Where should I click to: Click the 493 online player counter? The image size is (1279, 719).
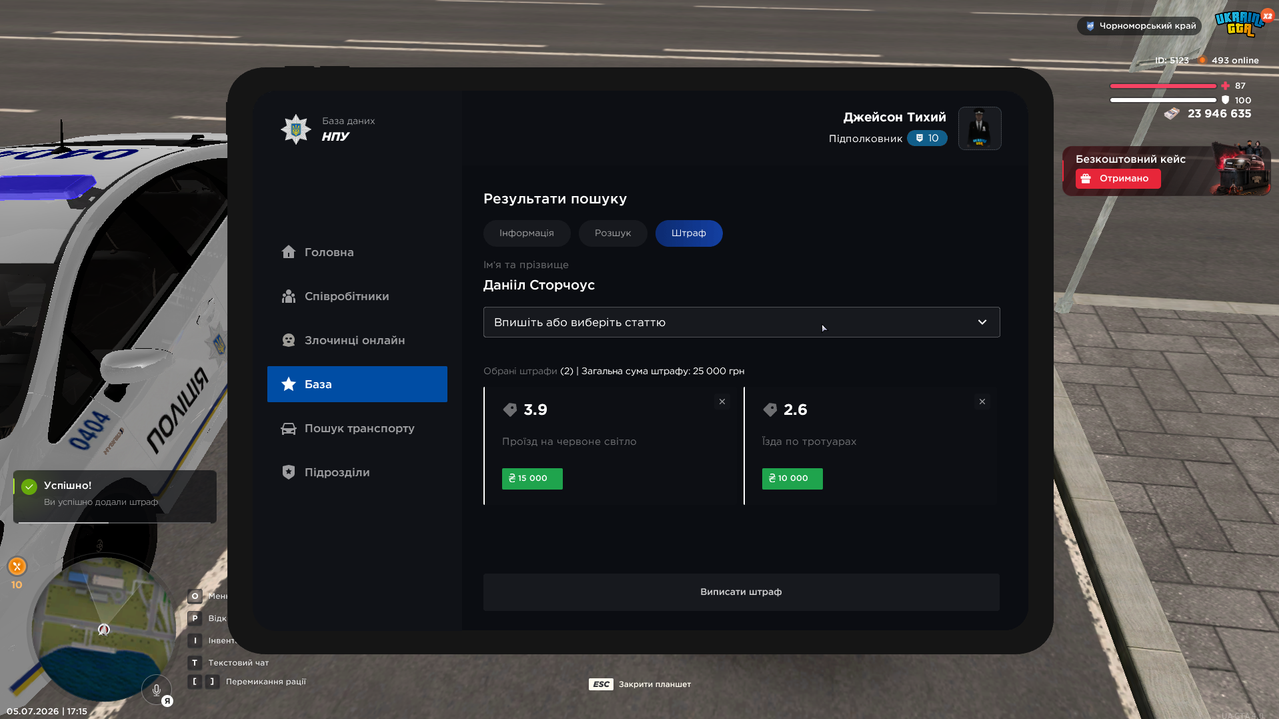click(1235, 60)
